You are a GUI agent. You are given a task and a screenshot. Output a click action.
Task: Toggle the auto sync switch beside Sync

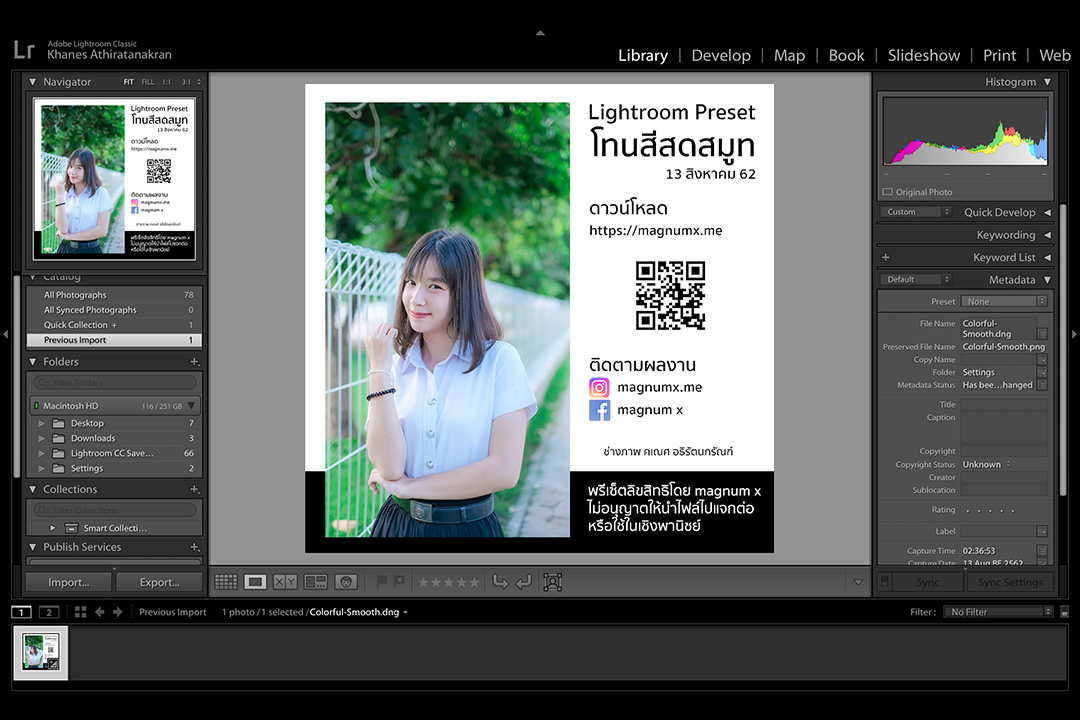[885, 582]
